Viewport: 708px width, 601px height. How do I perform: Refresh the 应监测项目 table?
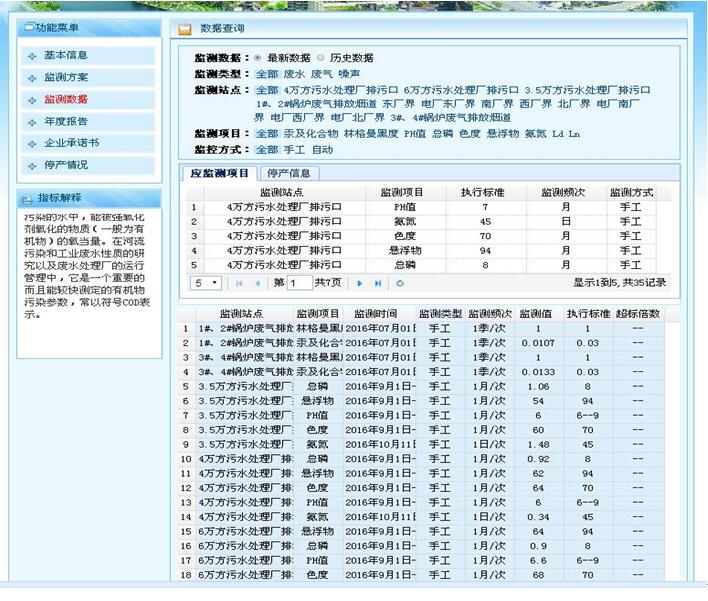point(400,284)
